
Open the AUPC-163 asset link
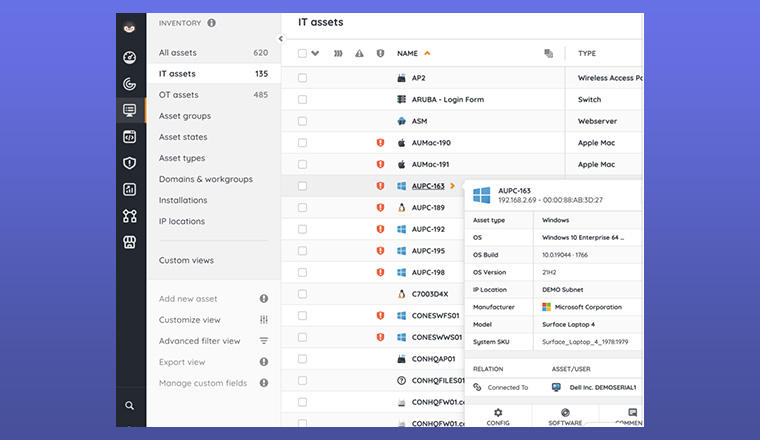coord(428,186)
